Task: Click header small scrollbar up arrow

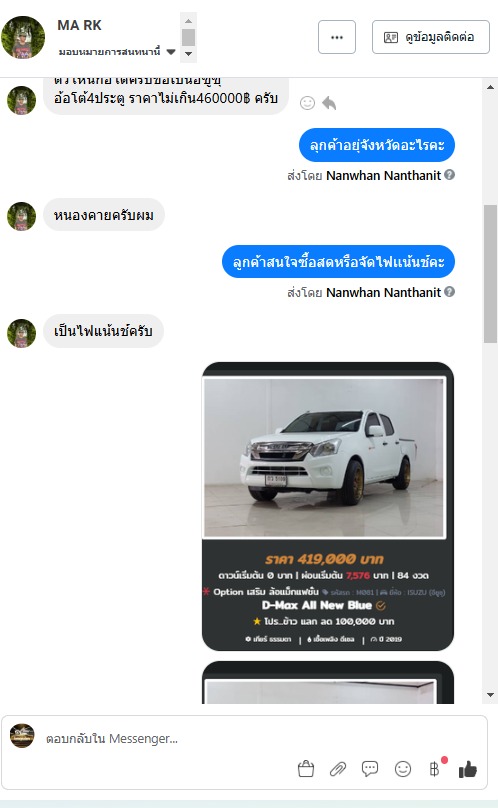Action: tap(188, 21)
